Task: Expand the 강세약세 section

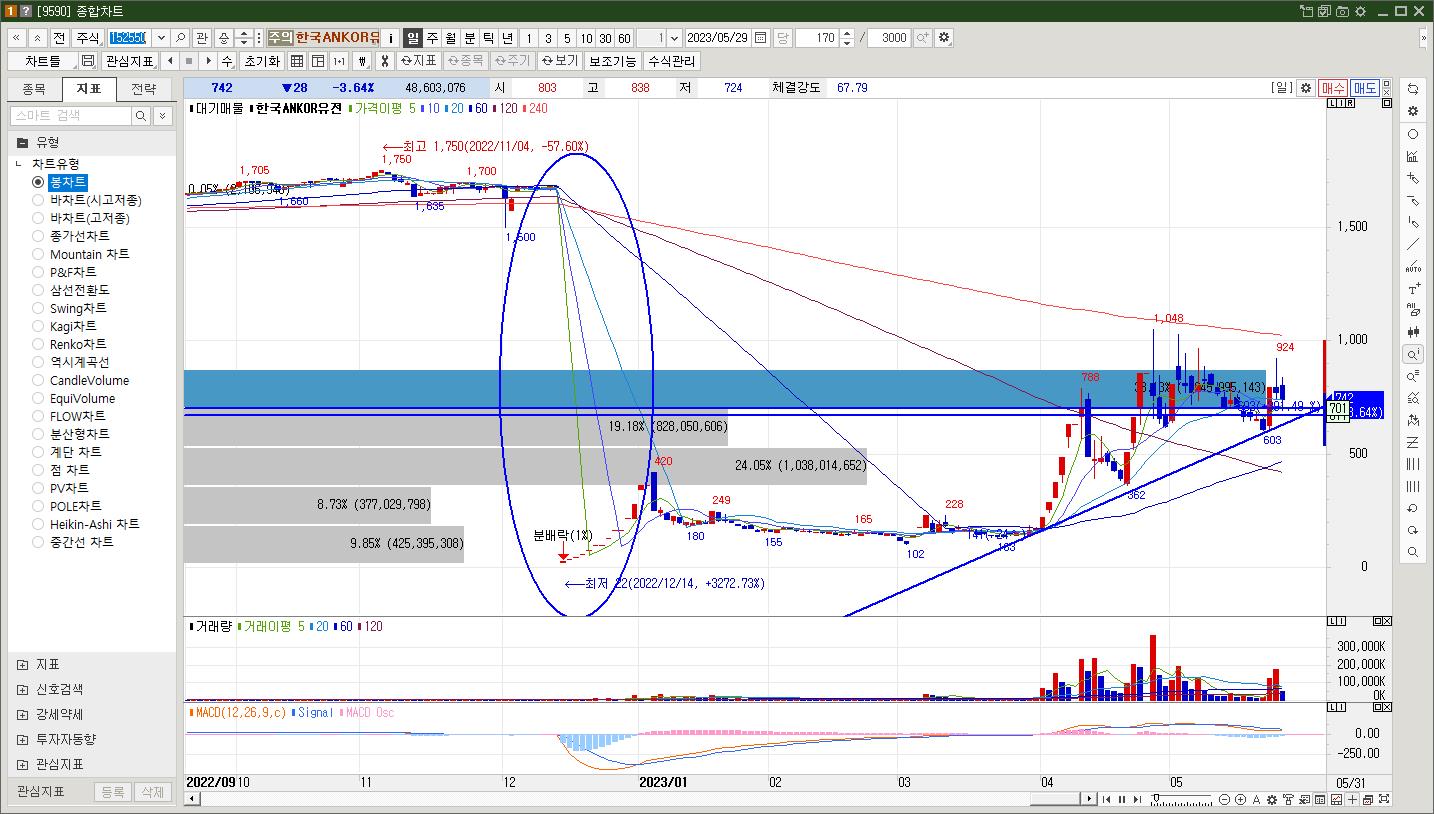Action: click(22, 714)
